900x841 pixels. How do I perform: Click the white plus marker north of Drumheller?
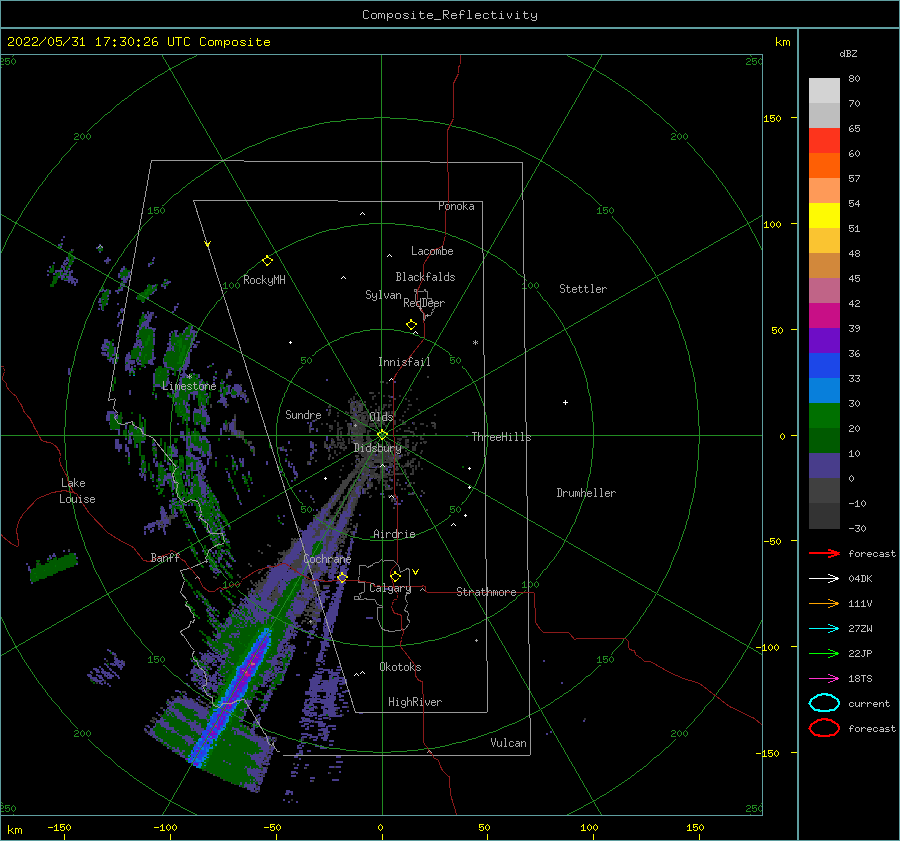tap(565, 402)
